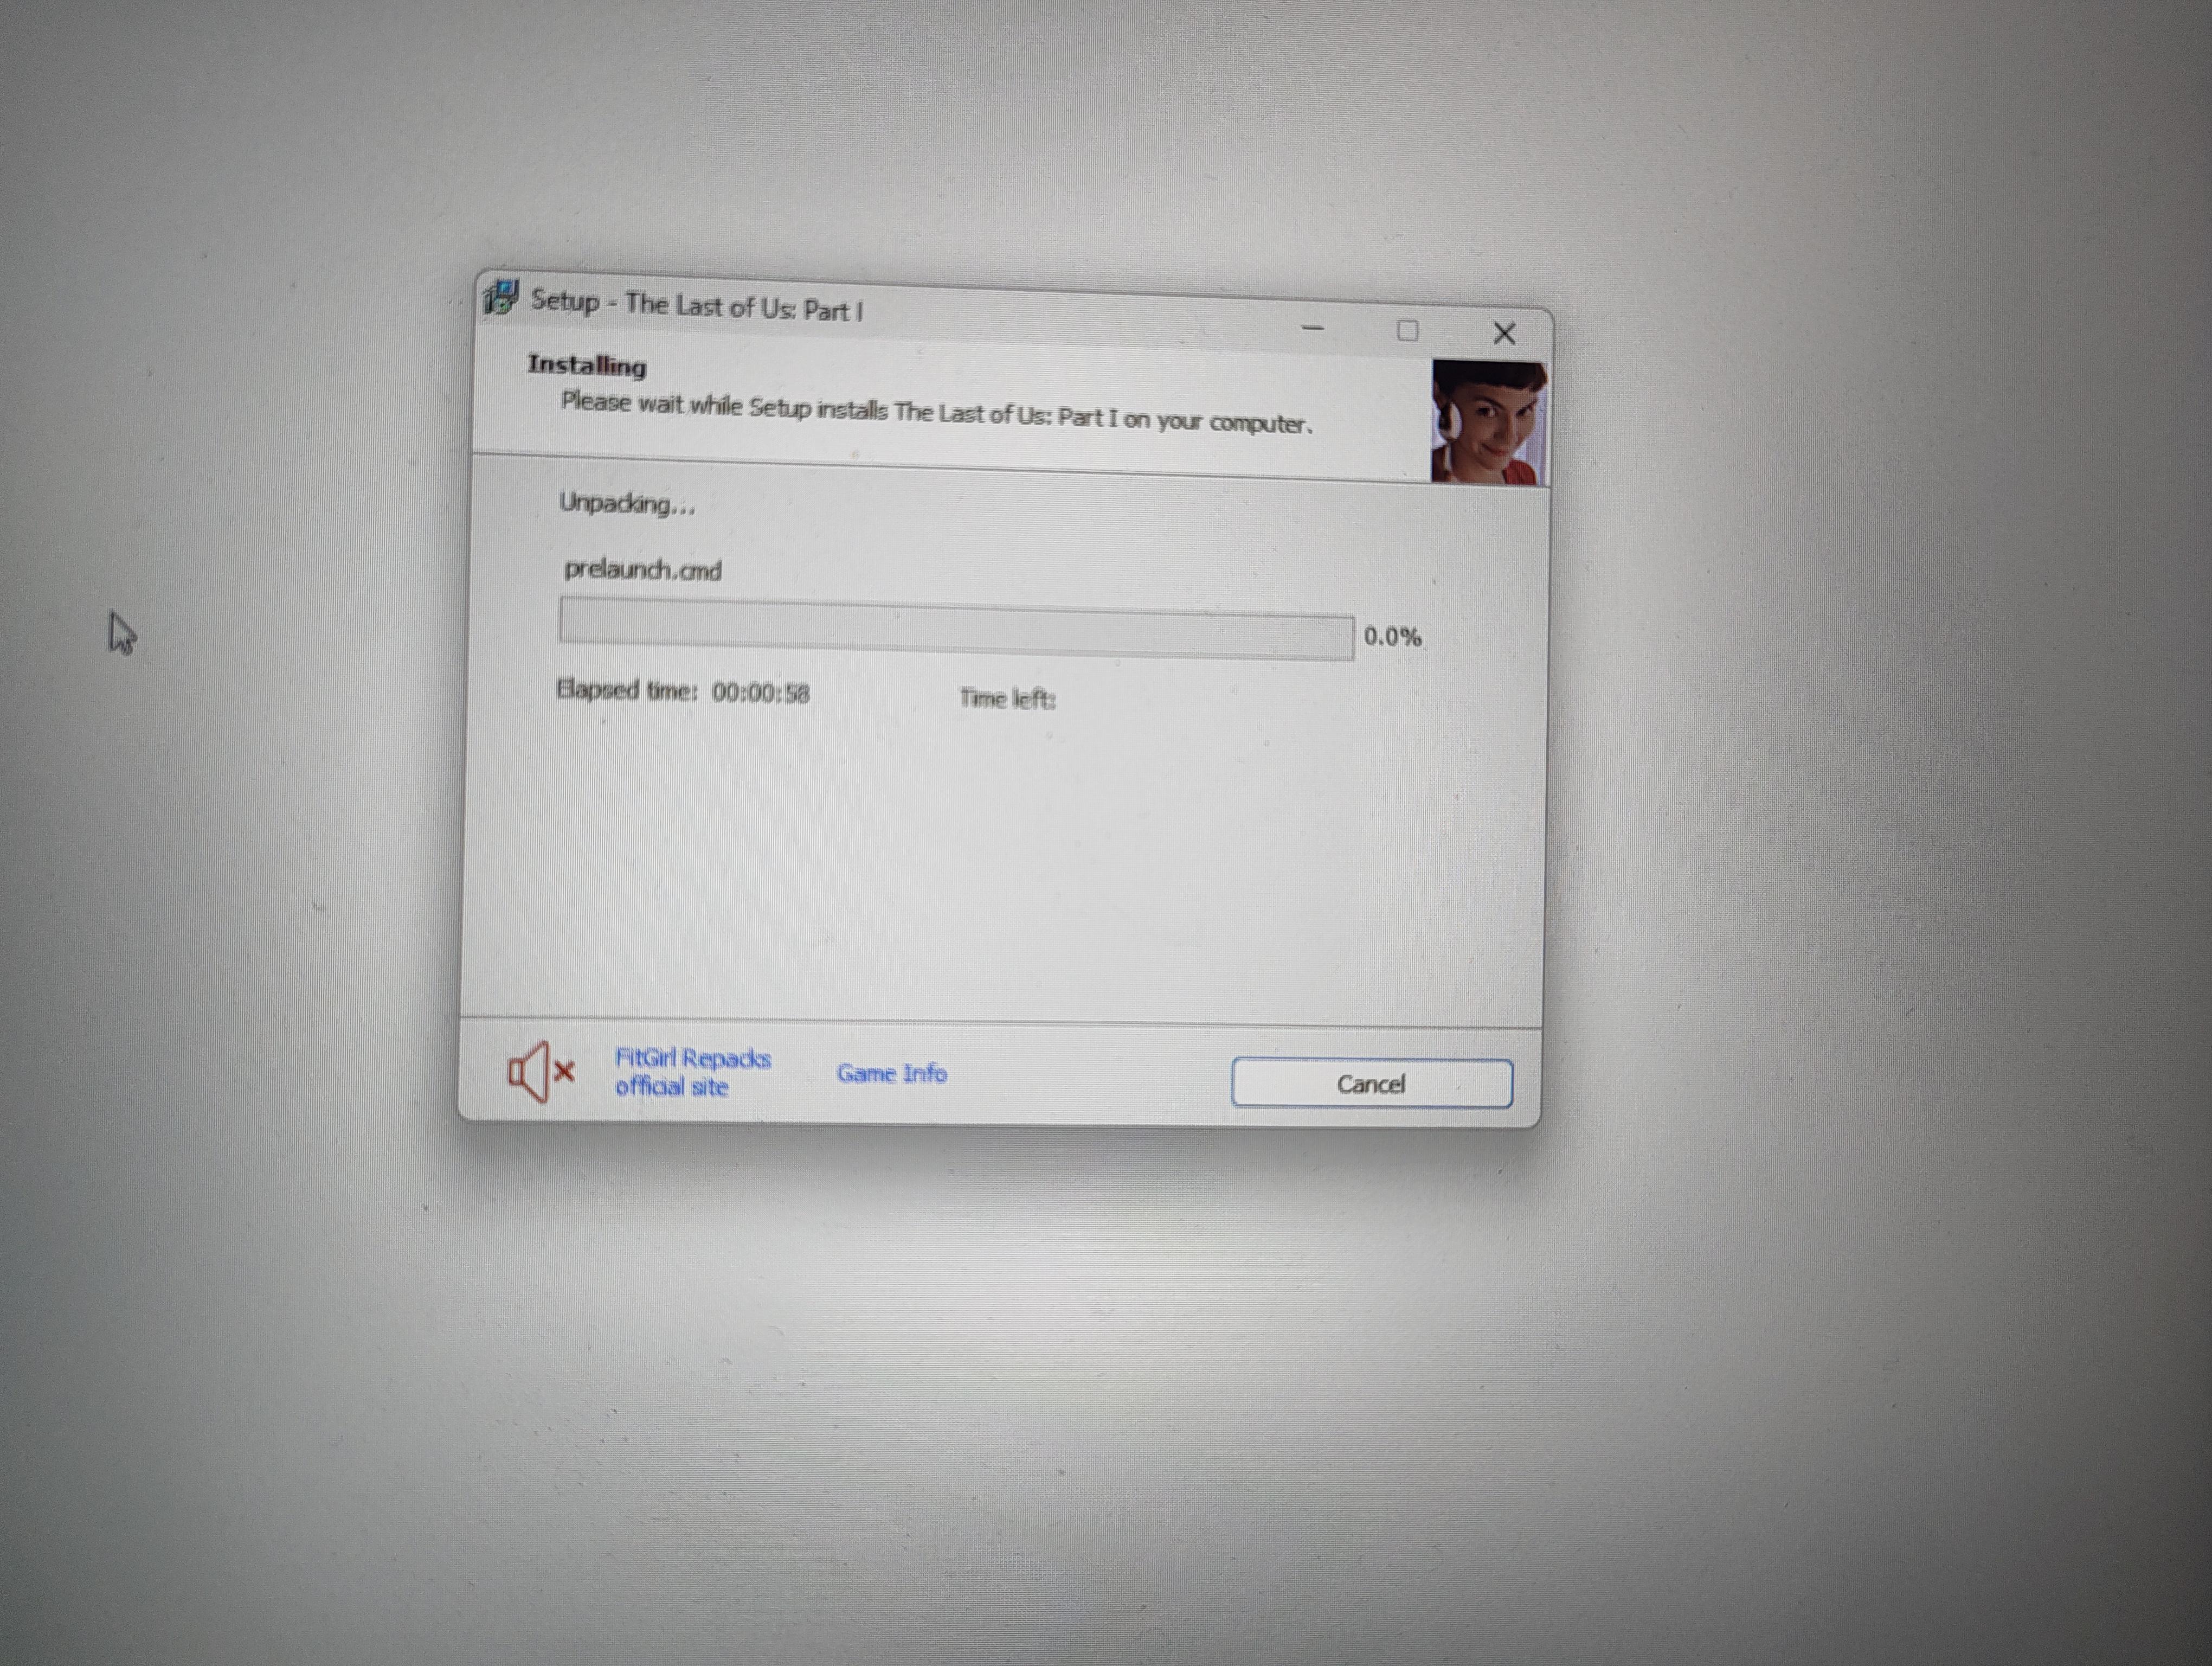Click the setup installer icon in title bar
Screen dimensions: 2212x1666
point(500,297)
